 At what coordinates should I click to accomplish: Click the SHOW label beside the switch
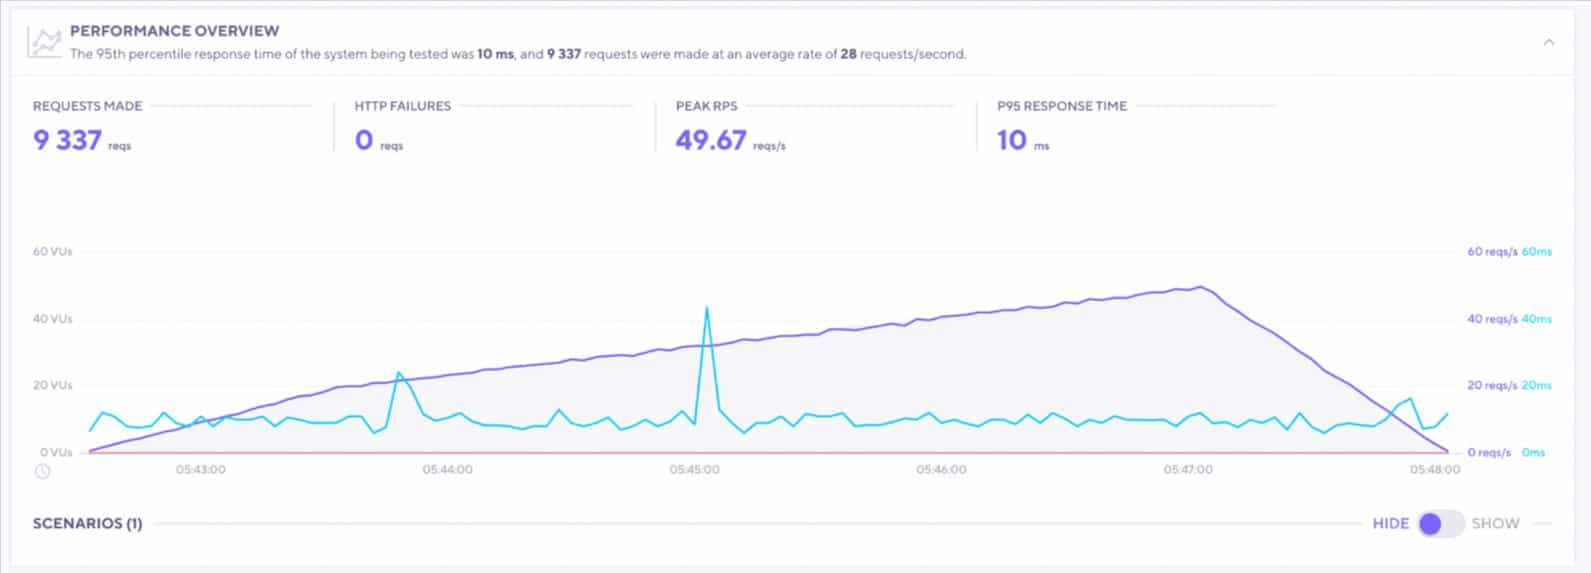[x=1495, y=524]
